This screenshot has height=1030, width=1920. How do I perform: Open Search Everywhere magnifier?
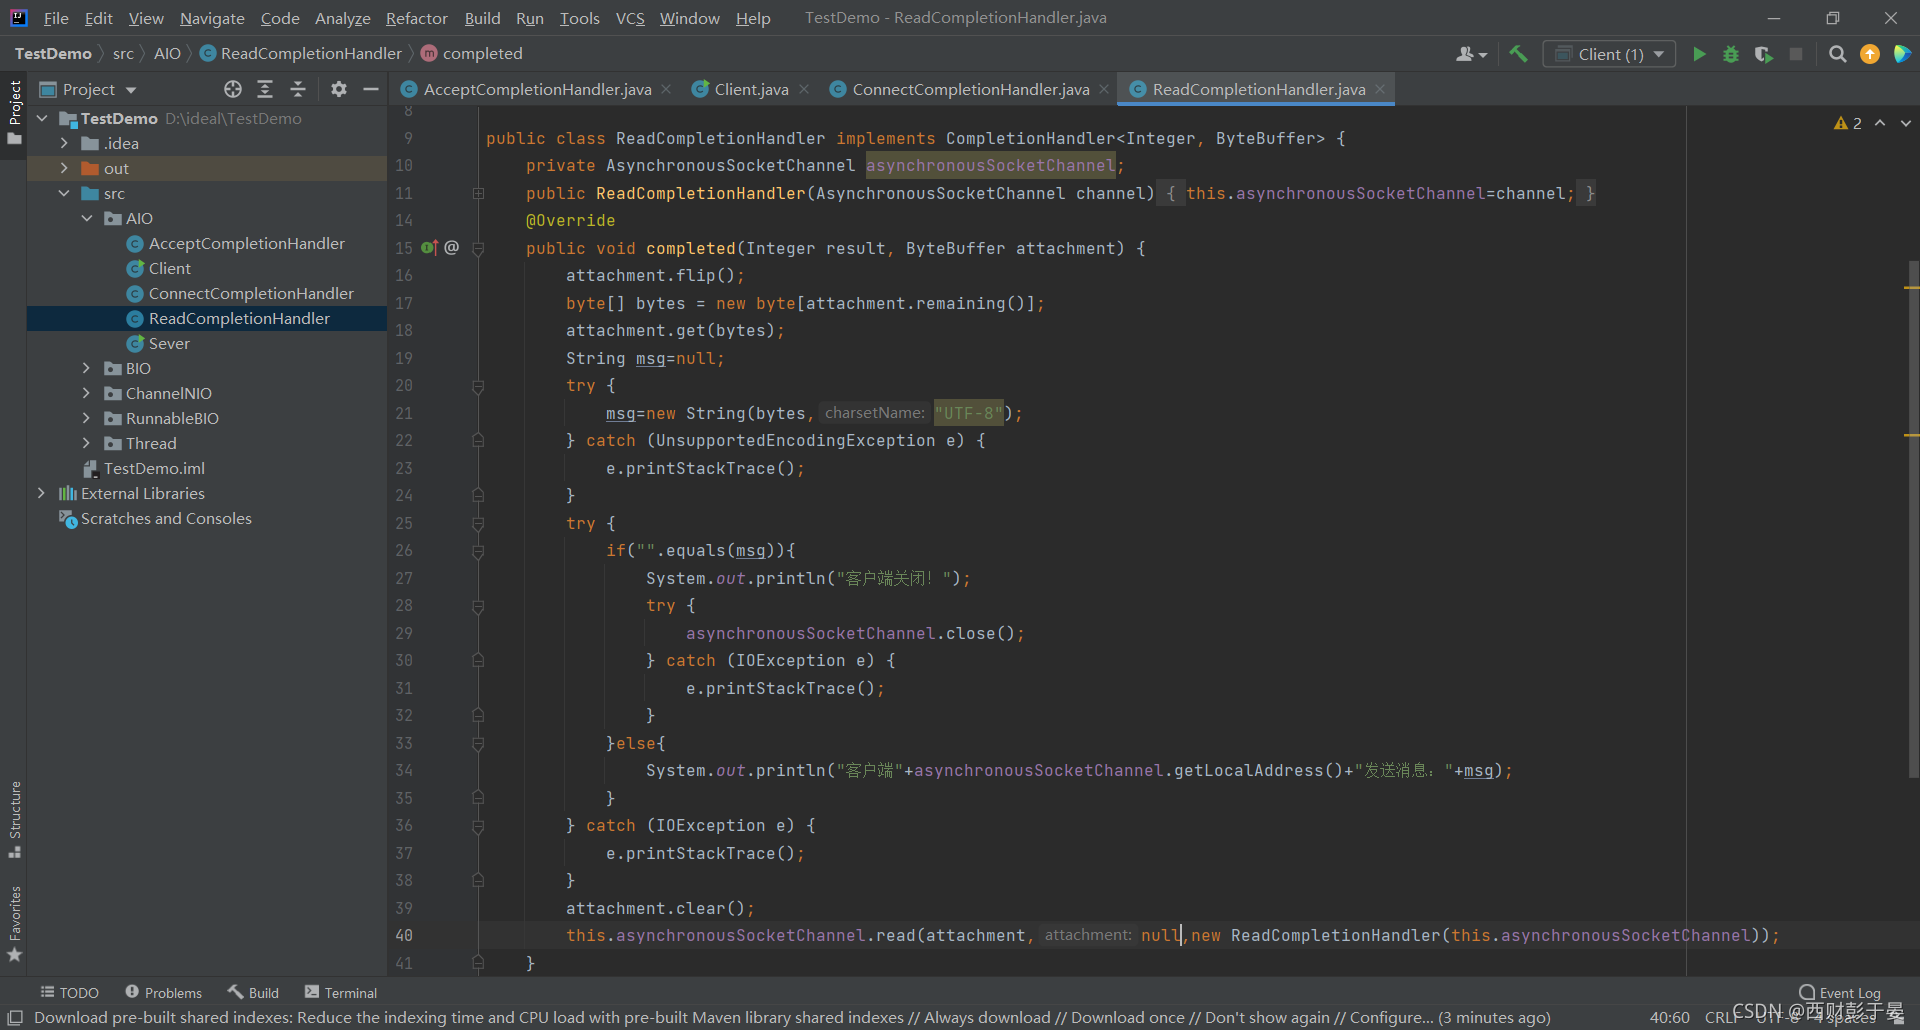[x=1837, y=54]
